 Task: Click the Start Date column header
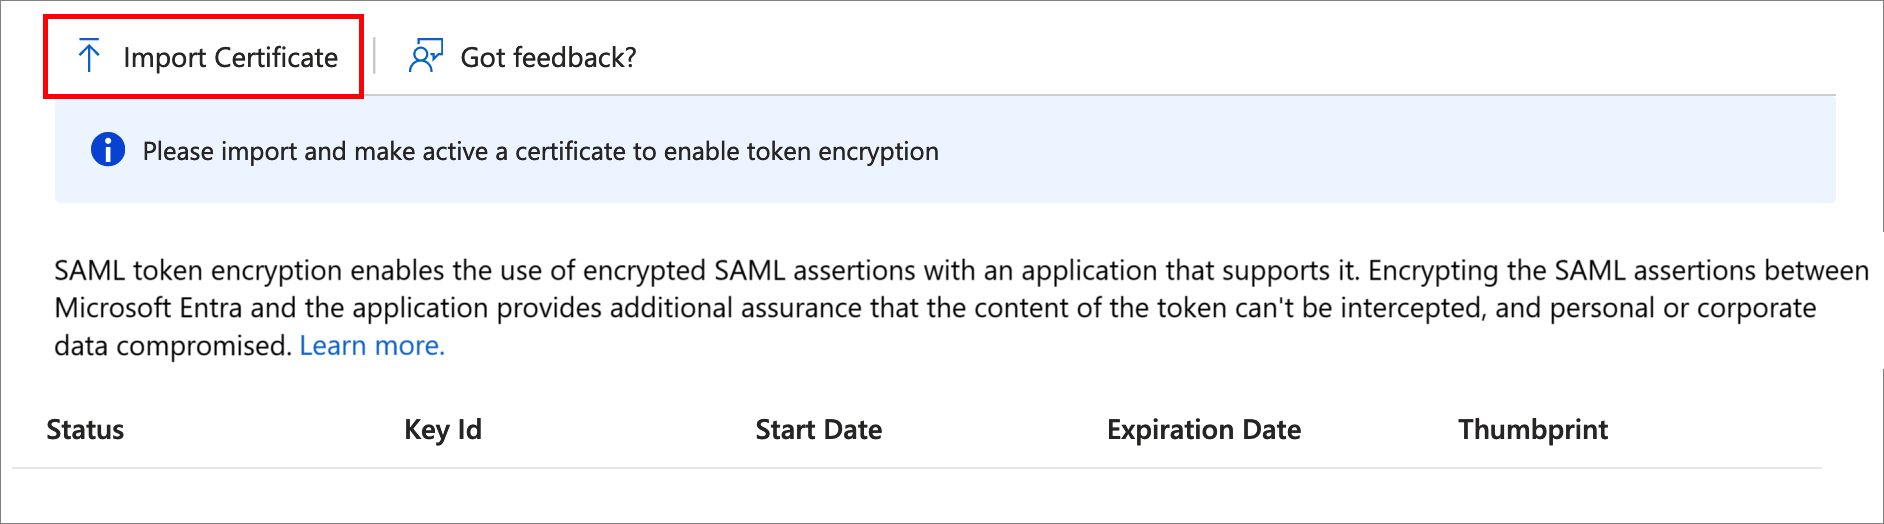(x=818, y=430)
